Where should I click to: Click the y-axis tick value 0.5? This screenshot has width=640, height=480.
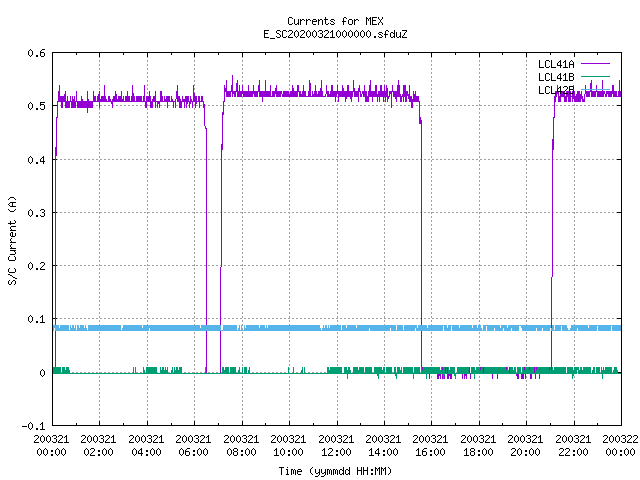(x=36, y=106)
